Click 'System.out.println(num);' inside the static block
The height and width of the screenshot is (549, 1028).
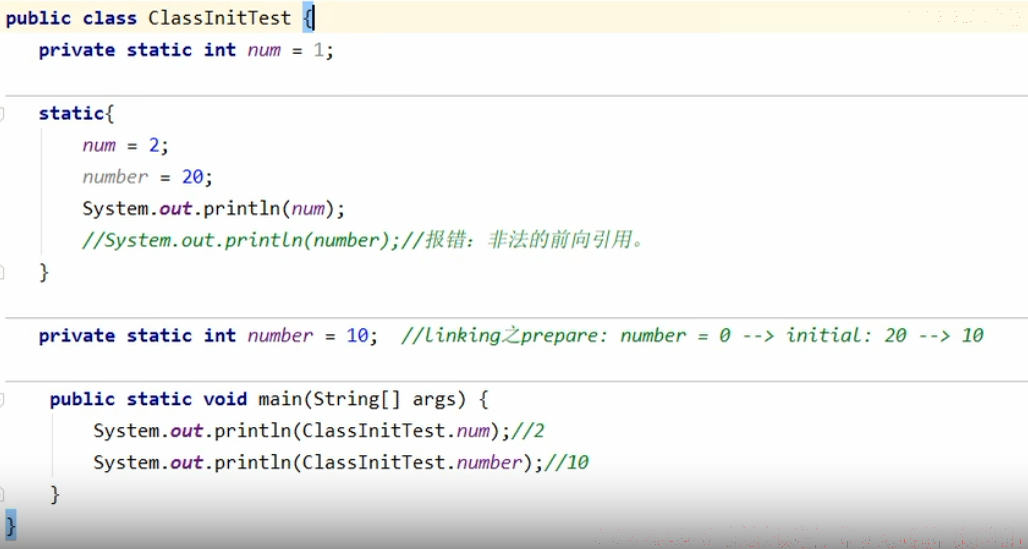(x=213, y=209)
